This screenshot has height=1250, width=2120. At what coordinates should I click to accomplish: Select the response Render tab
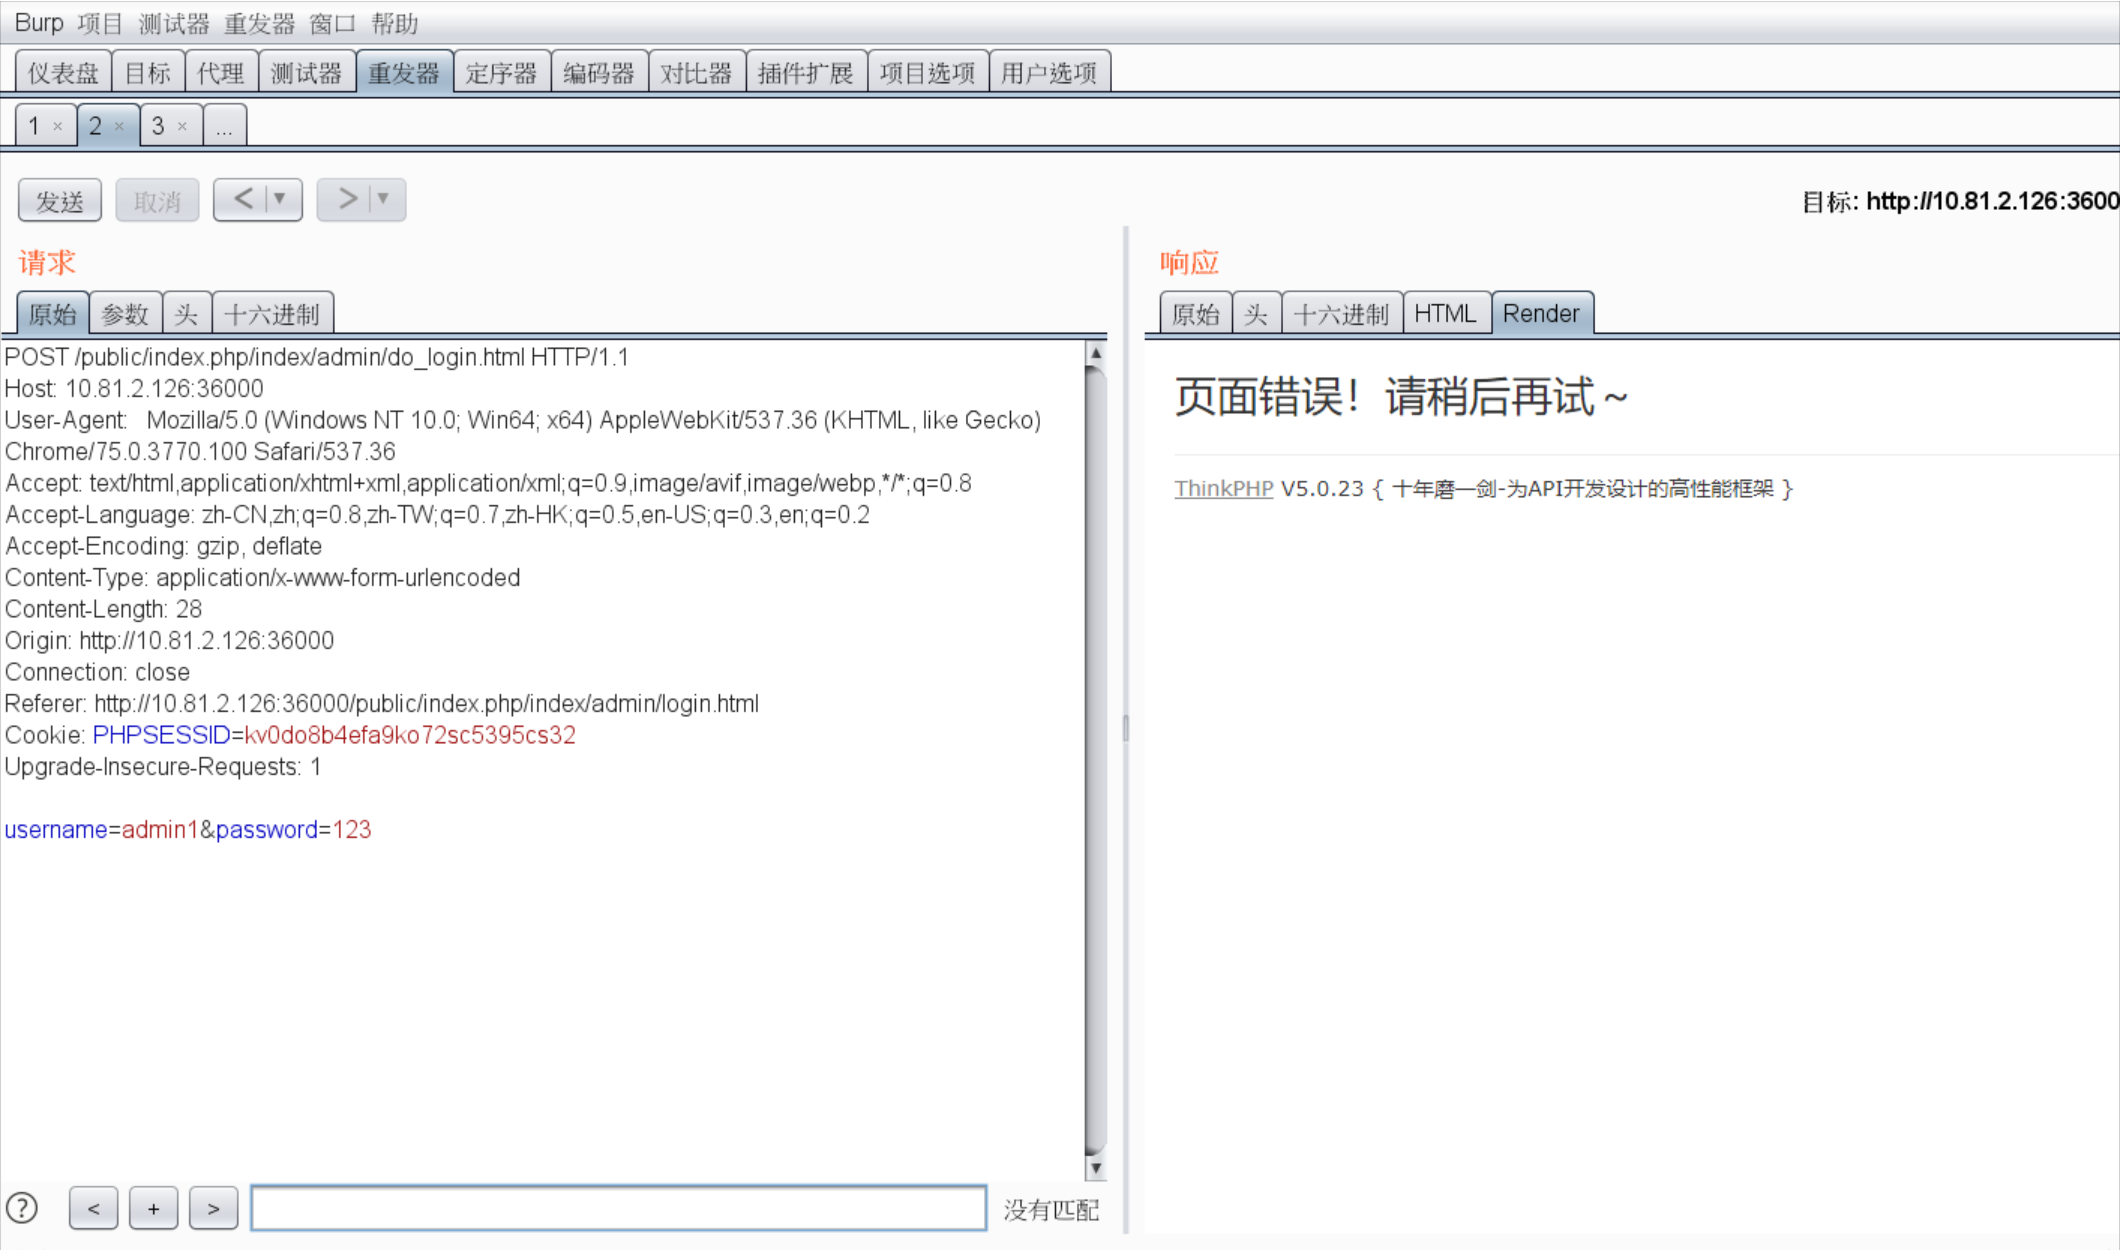[x=1542, y=314]
